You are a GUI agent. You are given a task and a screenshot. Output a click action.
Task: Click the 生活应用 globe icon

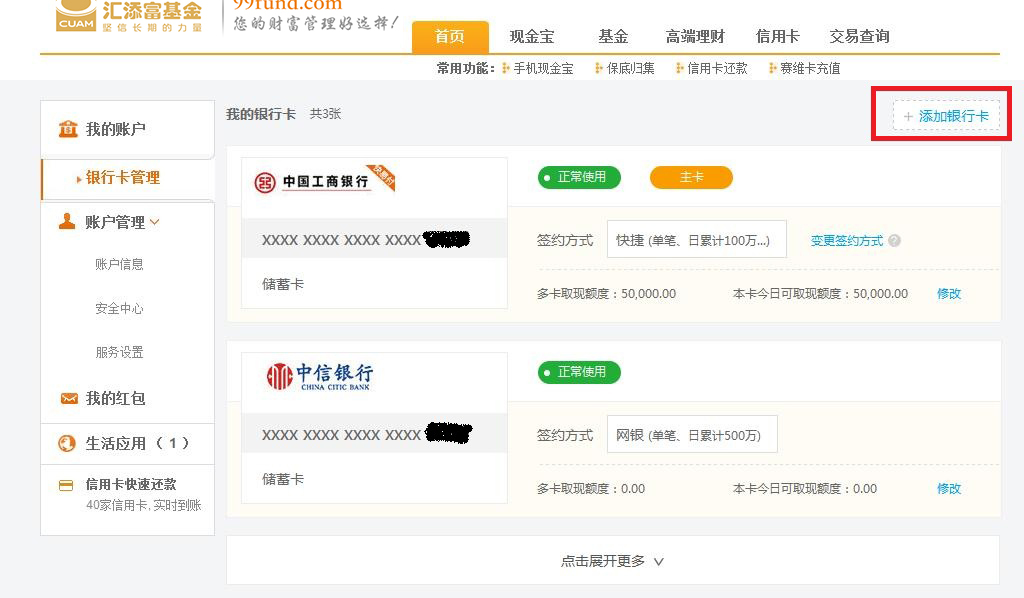pos(68,443)
